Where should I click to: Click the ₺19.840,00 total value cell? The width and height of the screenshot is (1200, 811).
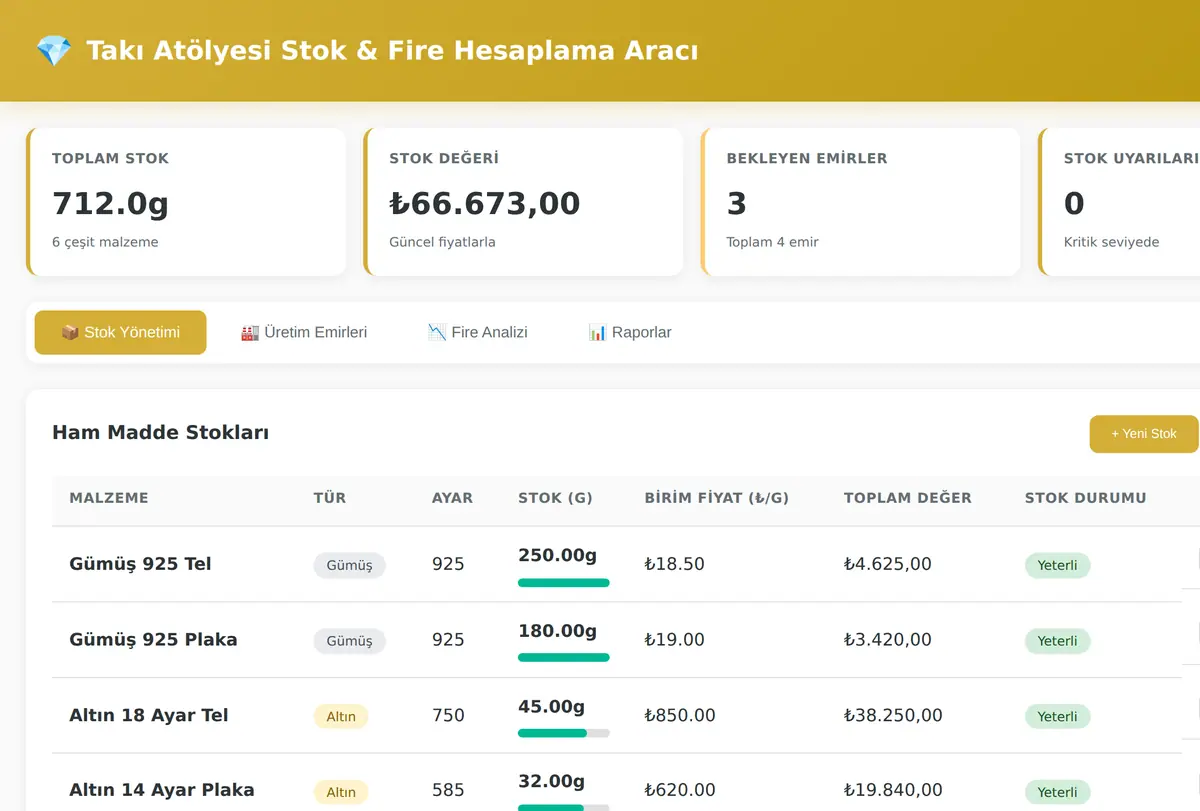point(893,790)
